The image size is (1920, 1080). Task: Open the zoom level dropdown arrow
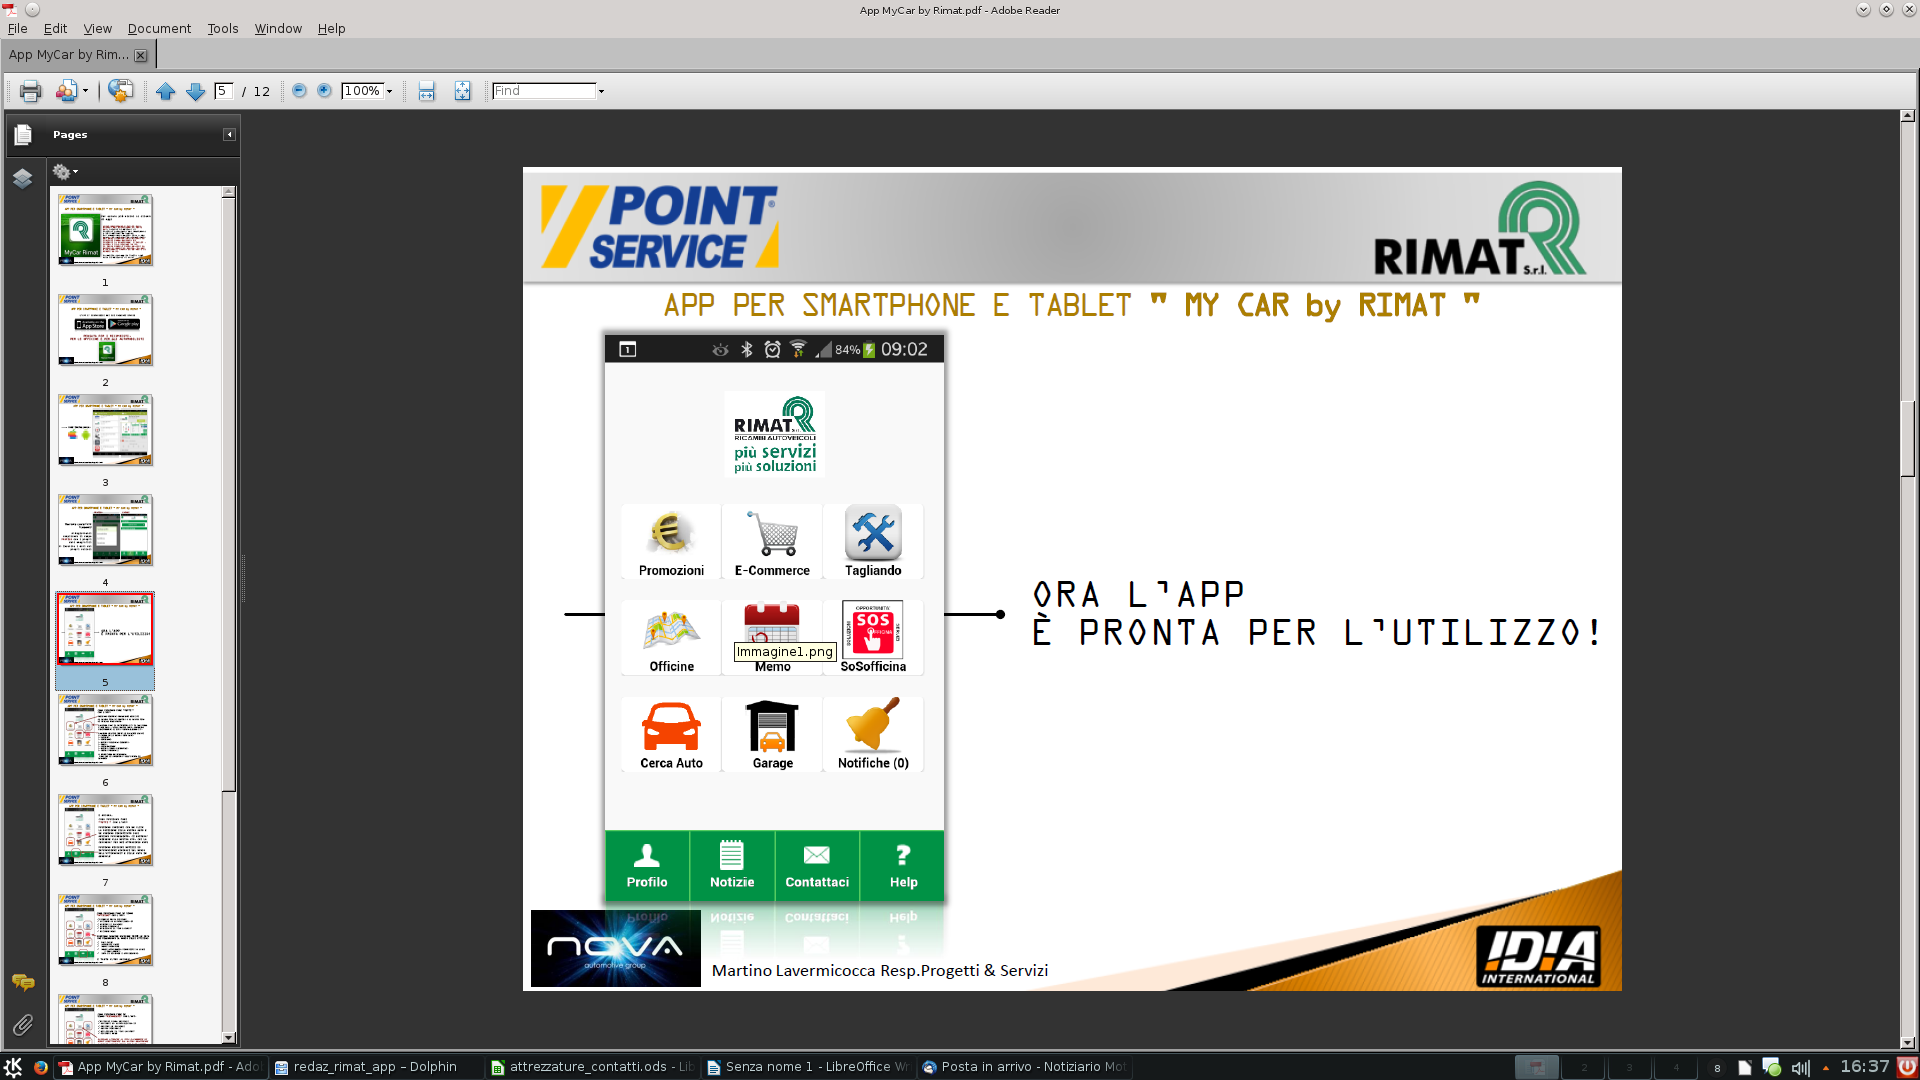click(x=390, y=91)
